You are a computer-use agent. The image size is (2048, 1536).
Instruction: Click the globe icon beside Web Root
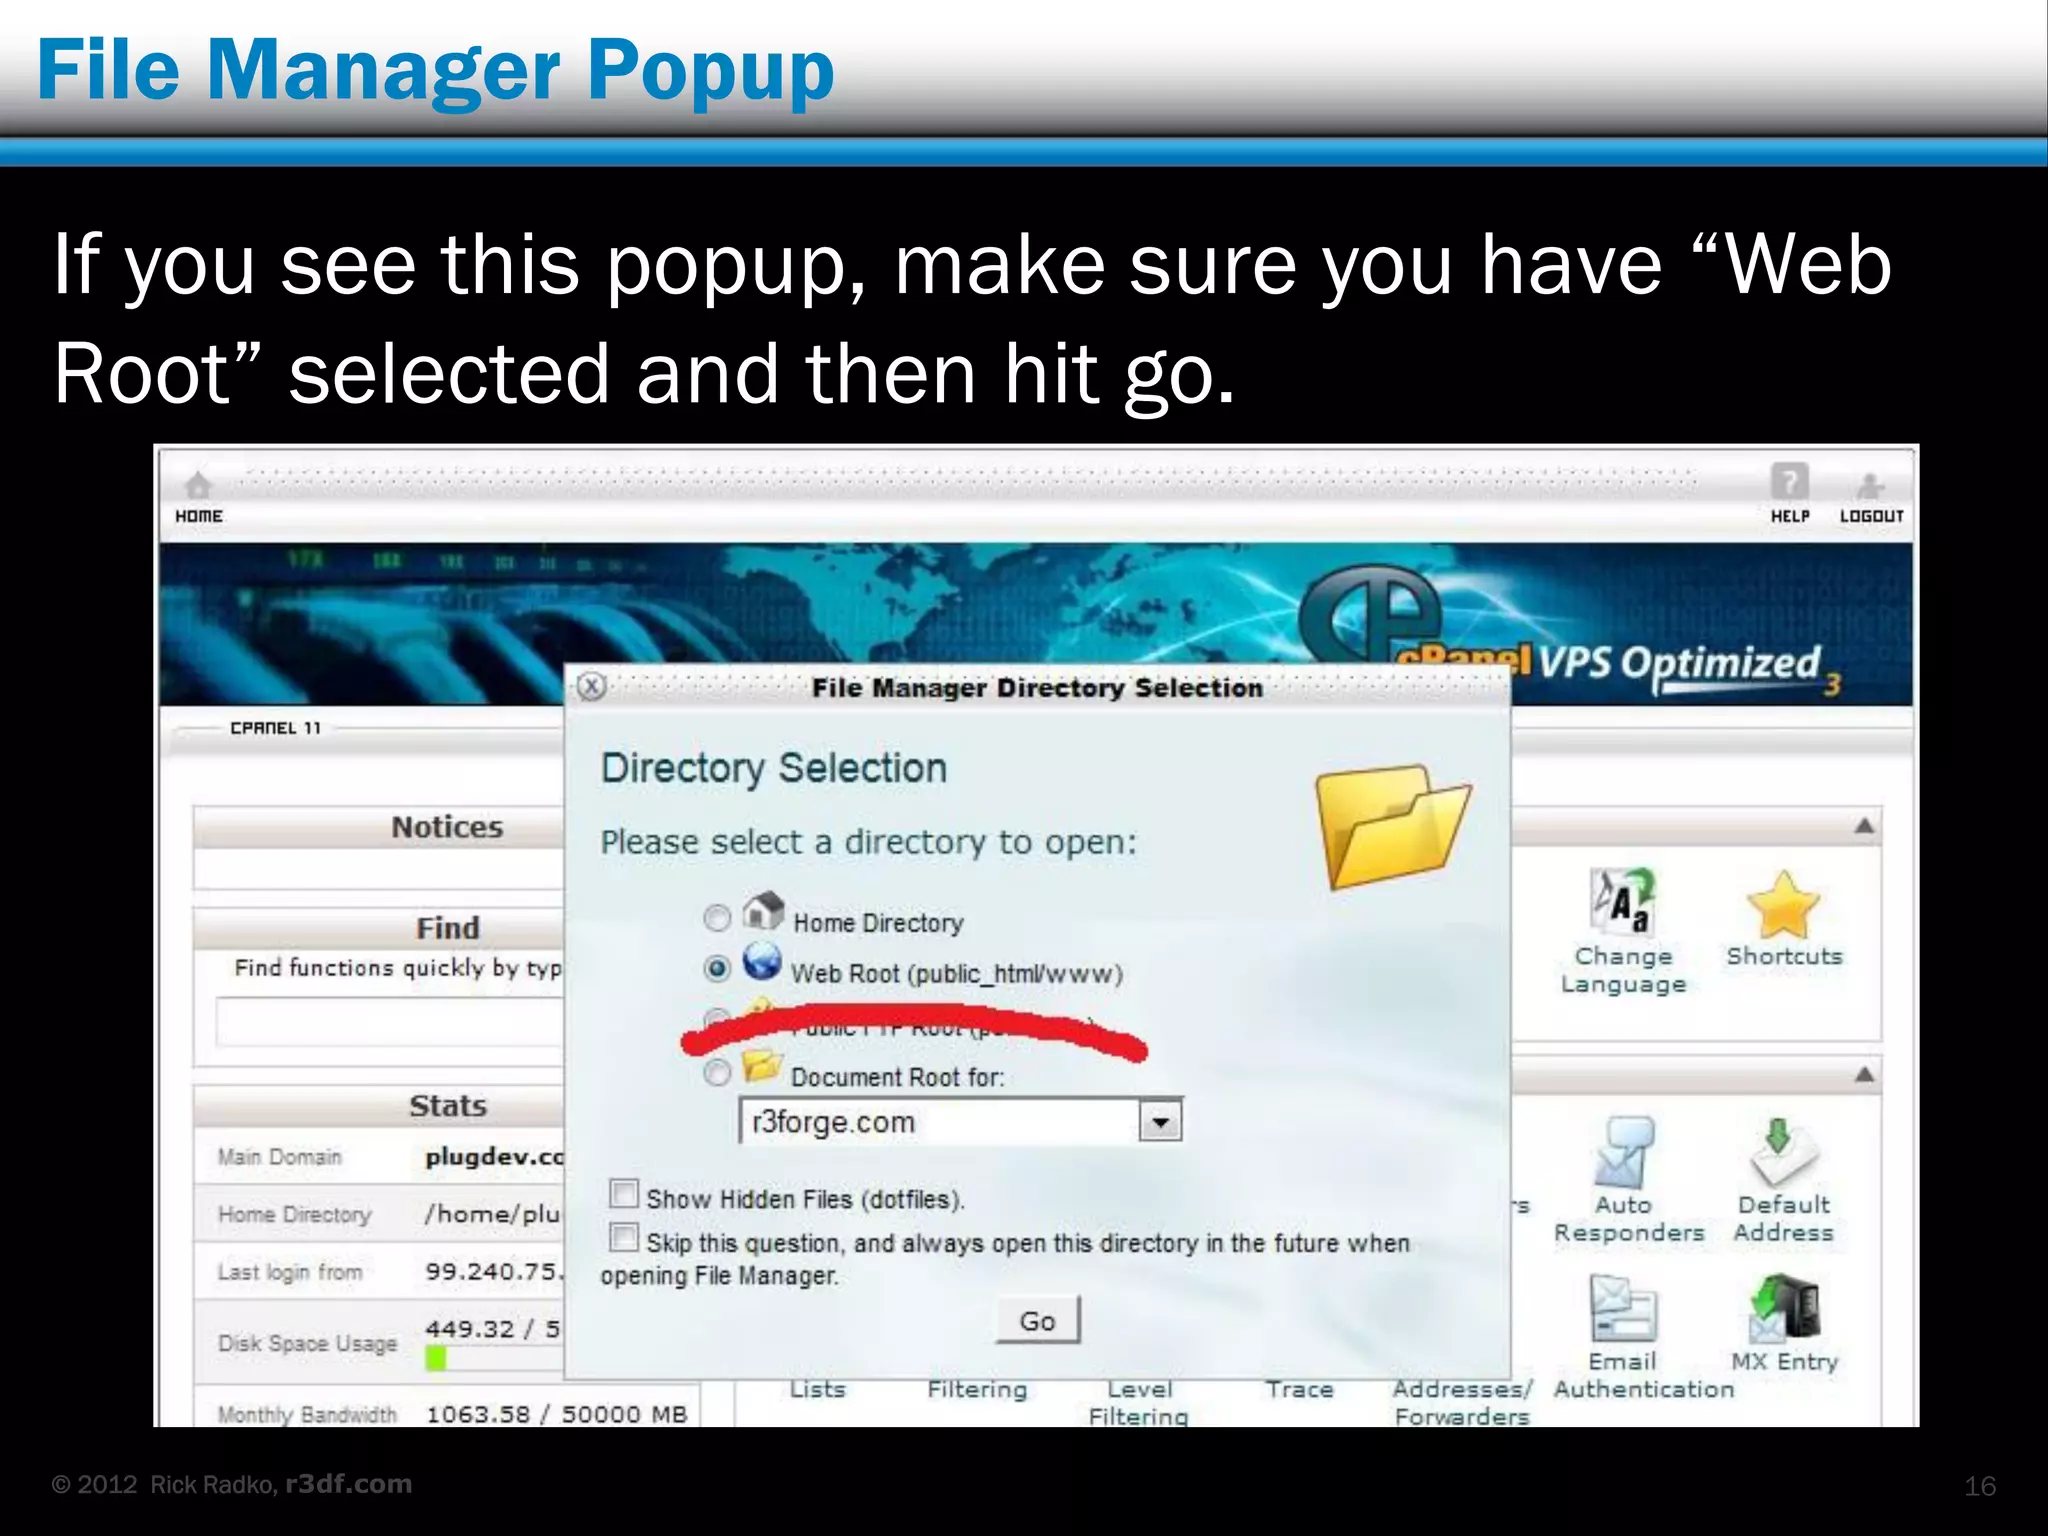point(762,962)
